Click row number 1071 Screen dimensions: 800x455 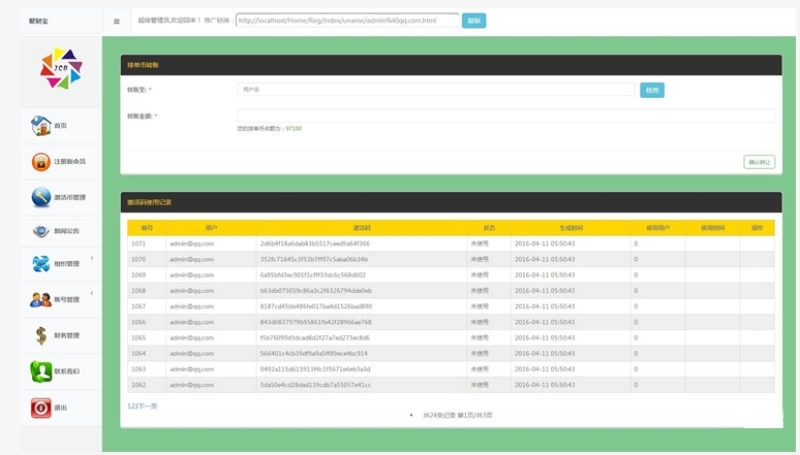(138, 244)
